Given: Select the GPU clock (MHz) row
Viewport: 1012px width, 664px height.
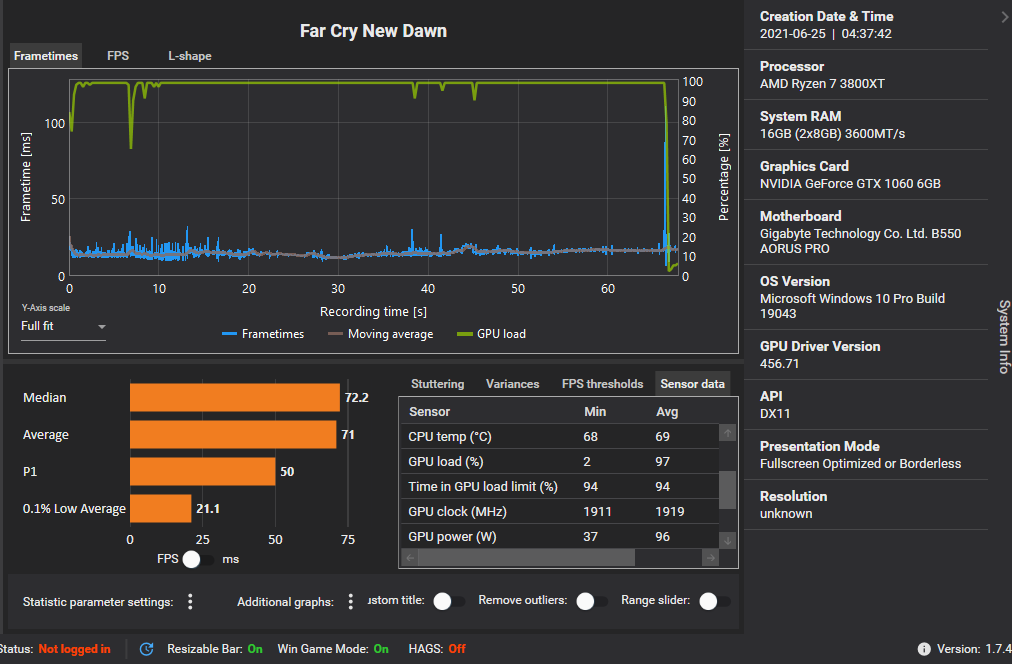Looking at the screenshot, I should point(560,512).
